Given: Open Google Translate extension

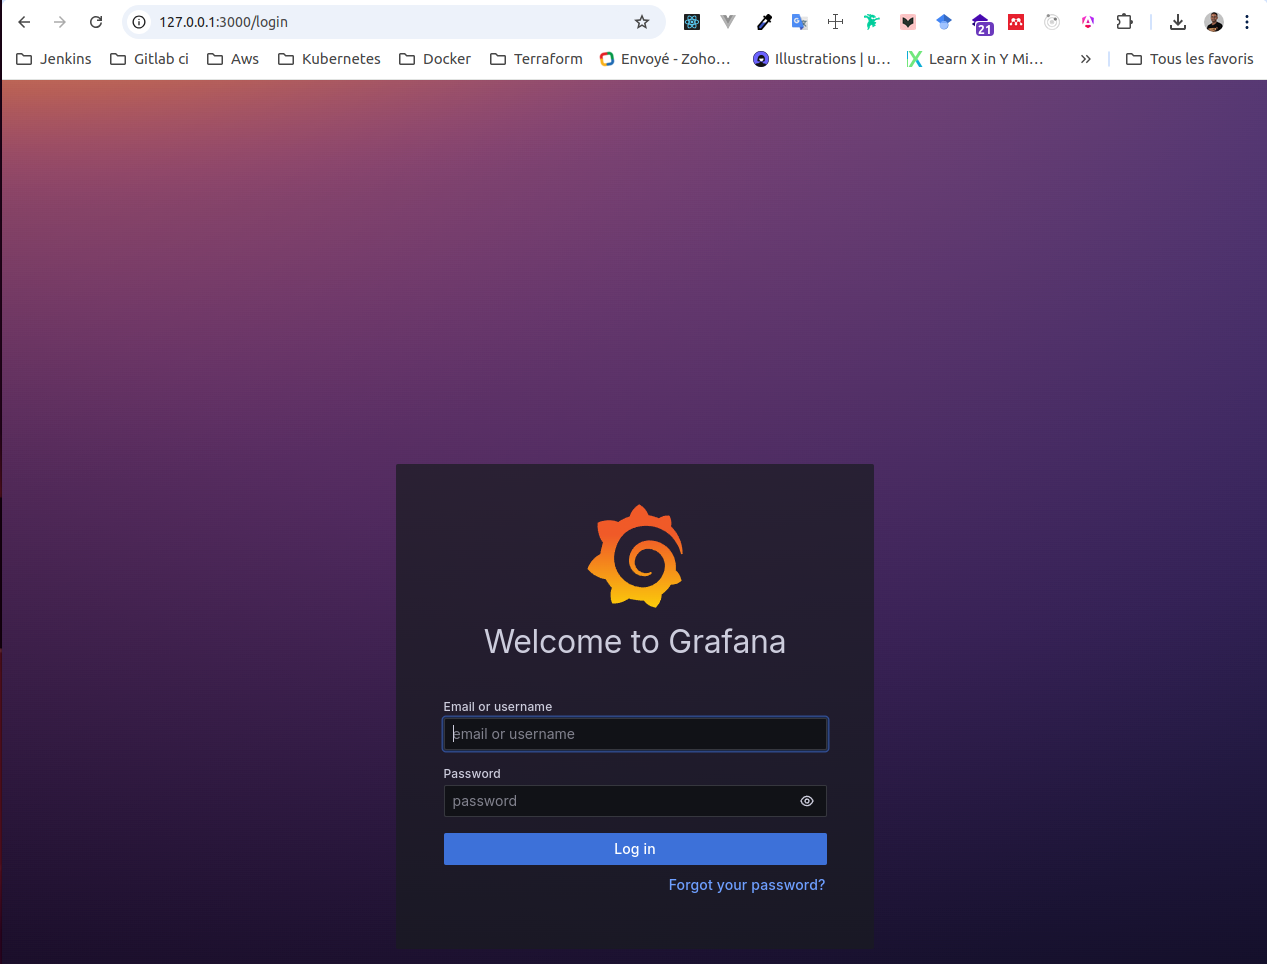Looking at the screenshot, I should 800,22.
